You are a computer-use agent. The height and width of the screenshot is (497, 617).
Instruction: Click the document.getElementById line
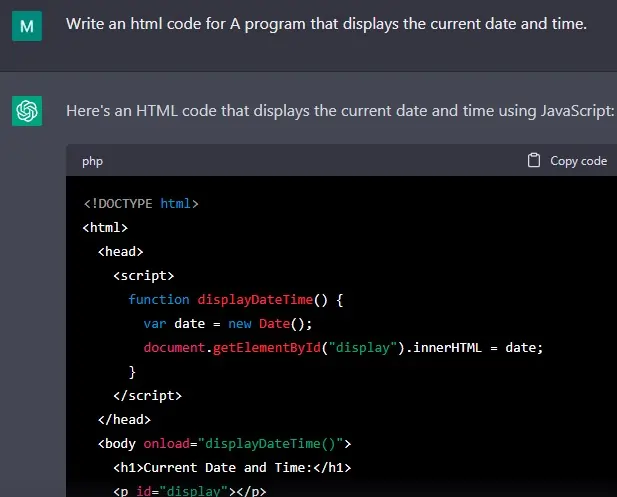coord(343,348)
